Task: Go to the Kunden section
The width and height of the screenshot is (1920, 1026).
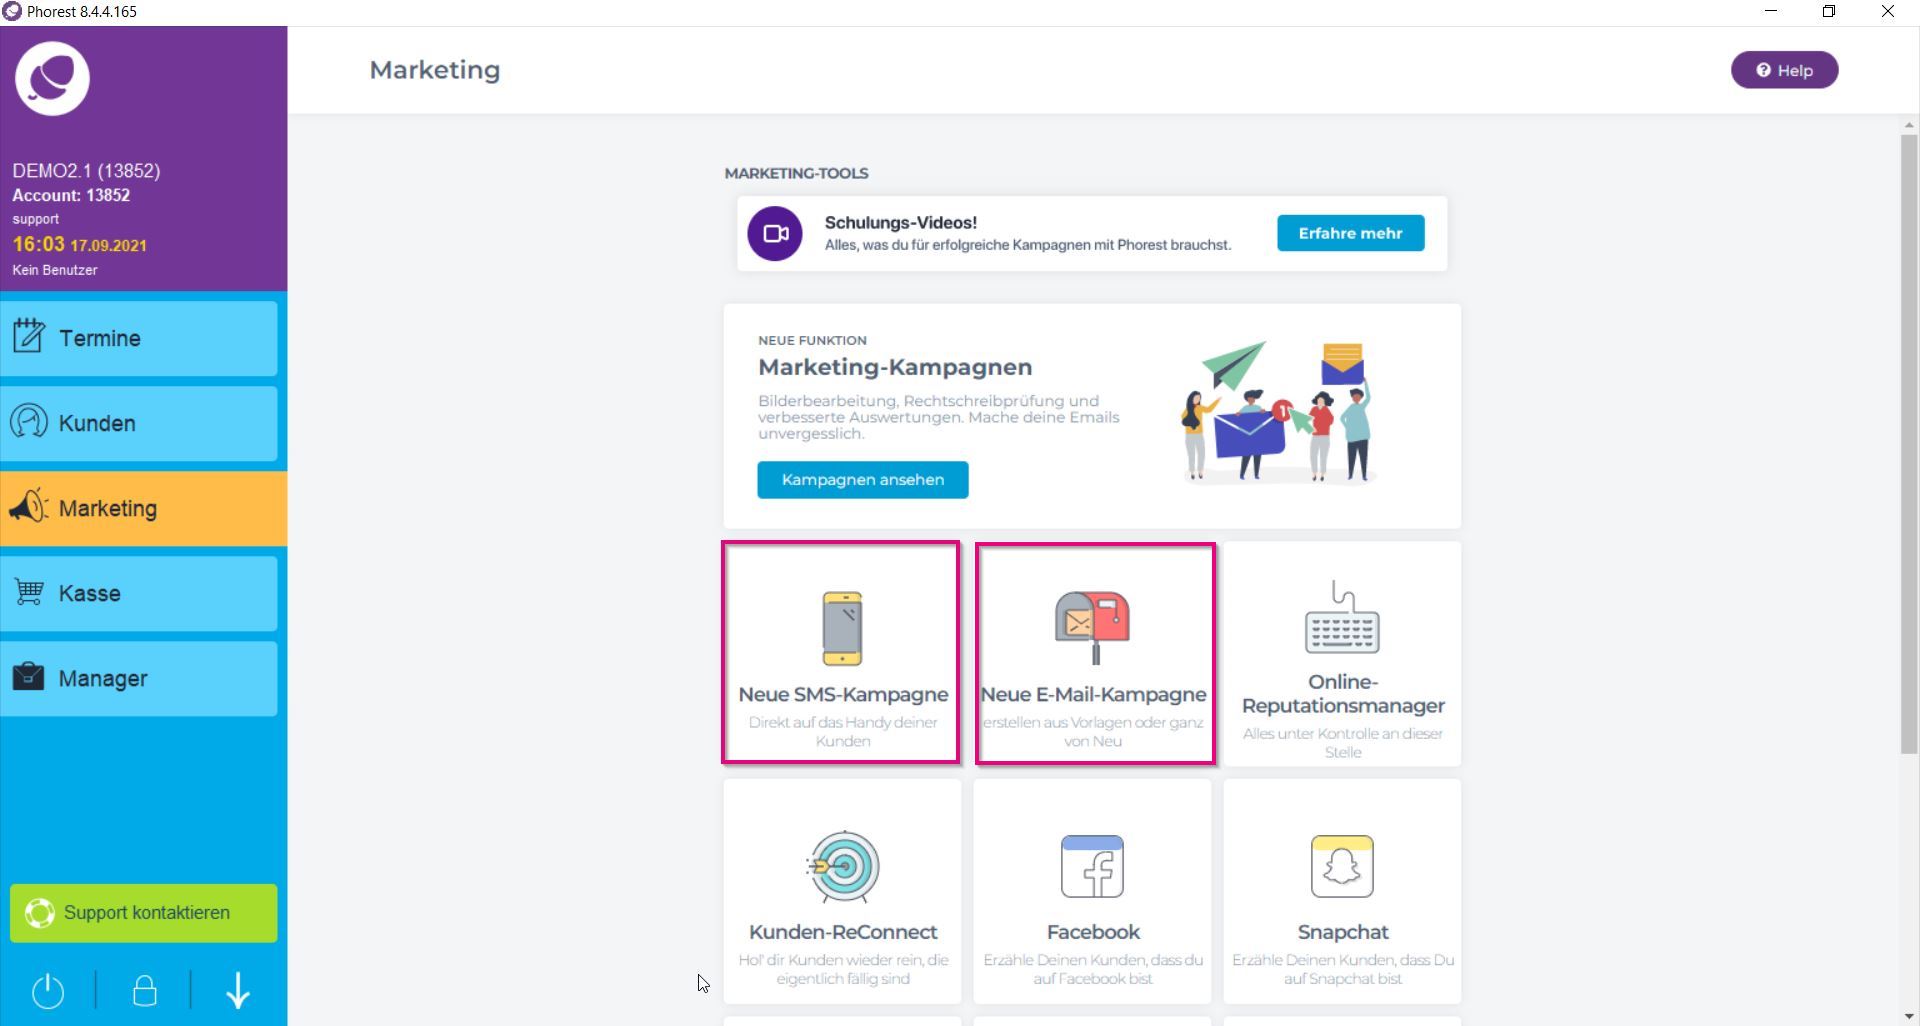Action: point(139,423)
